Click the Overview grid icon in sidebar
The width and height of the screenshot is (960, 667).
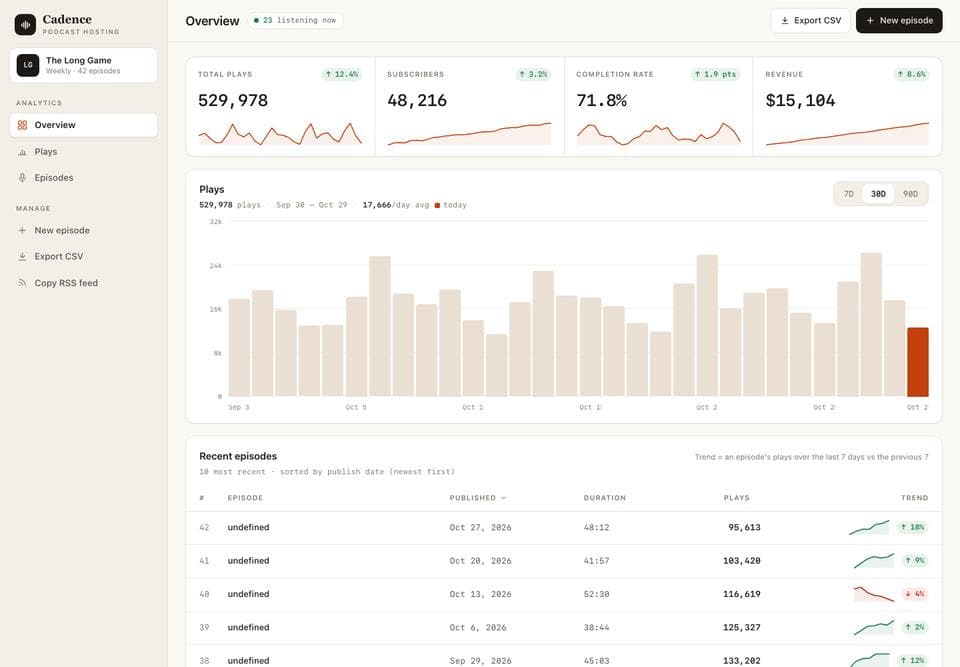pos(23,125)
